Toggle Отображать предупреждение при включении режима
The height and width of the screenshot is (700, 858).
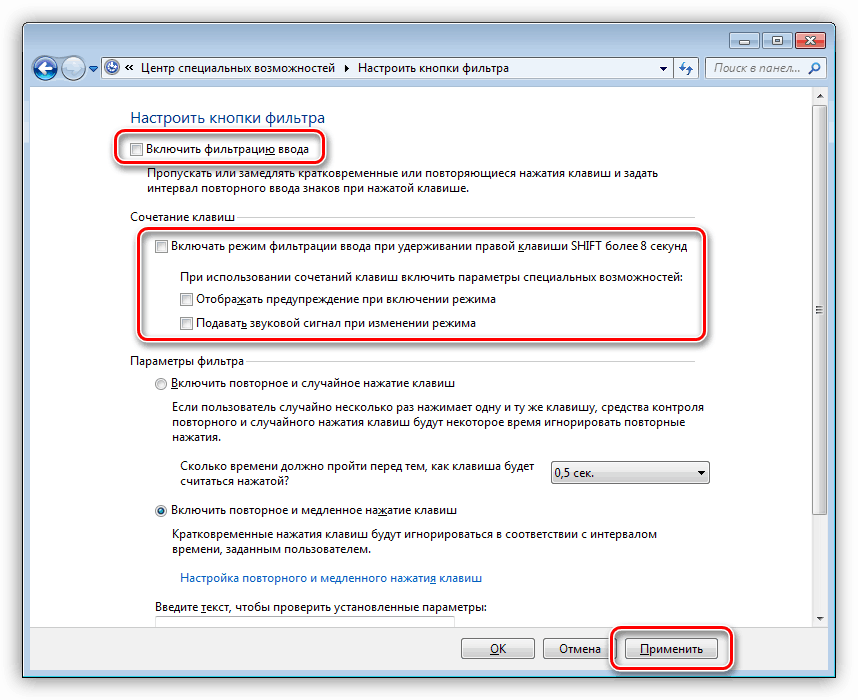[186, 299]
